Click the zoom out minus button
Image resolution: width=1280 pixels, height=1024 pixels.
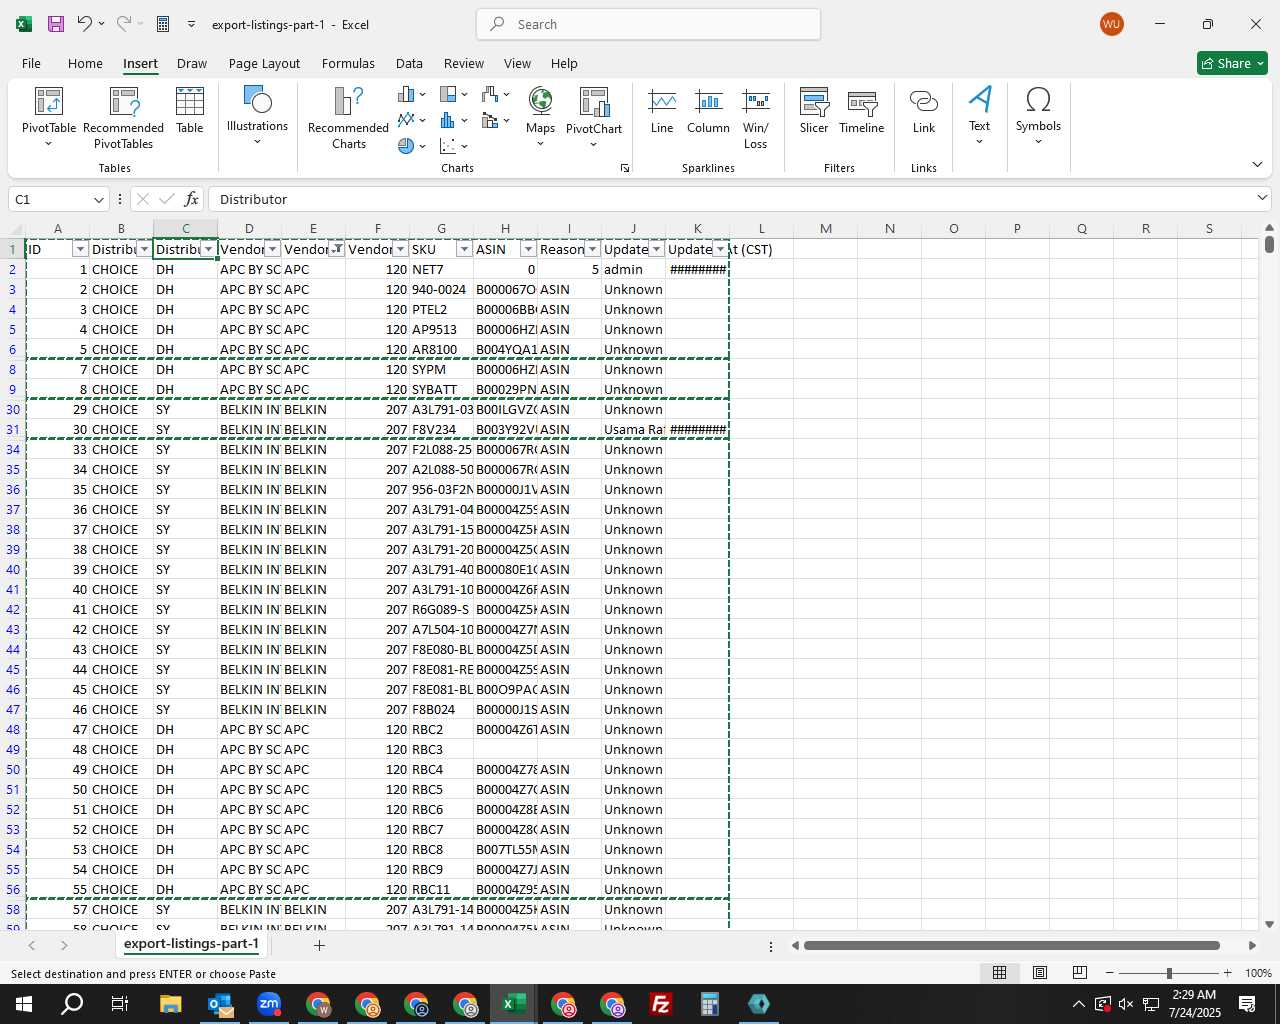tap(1110, 973)
